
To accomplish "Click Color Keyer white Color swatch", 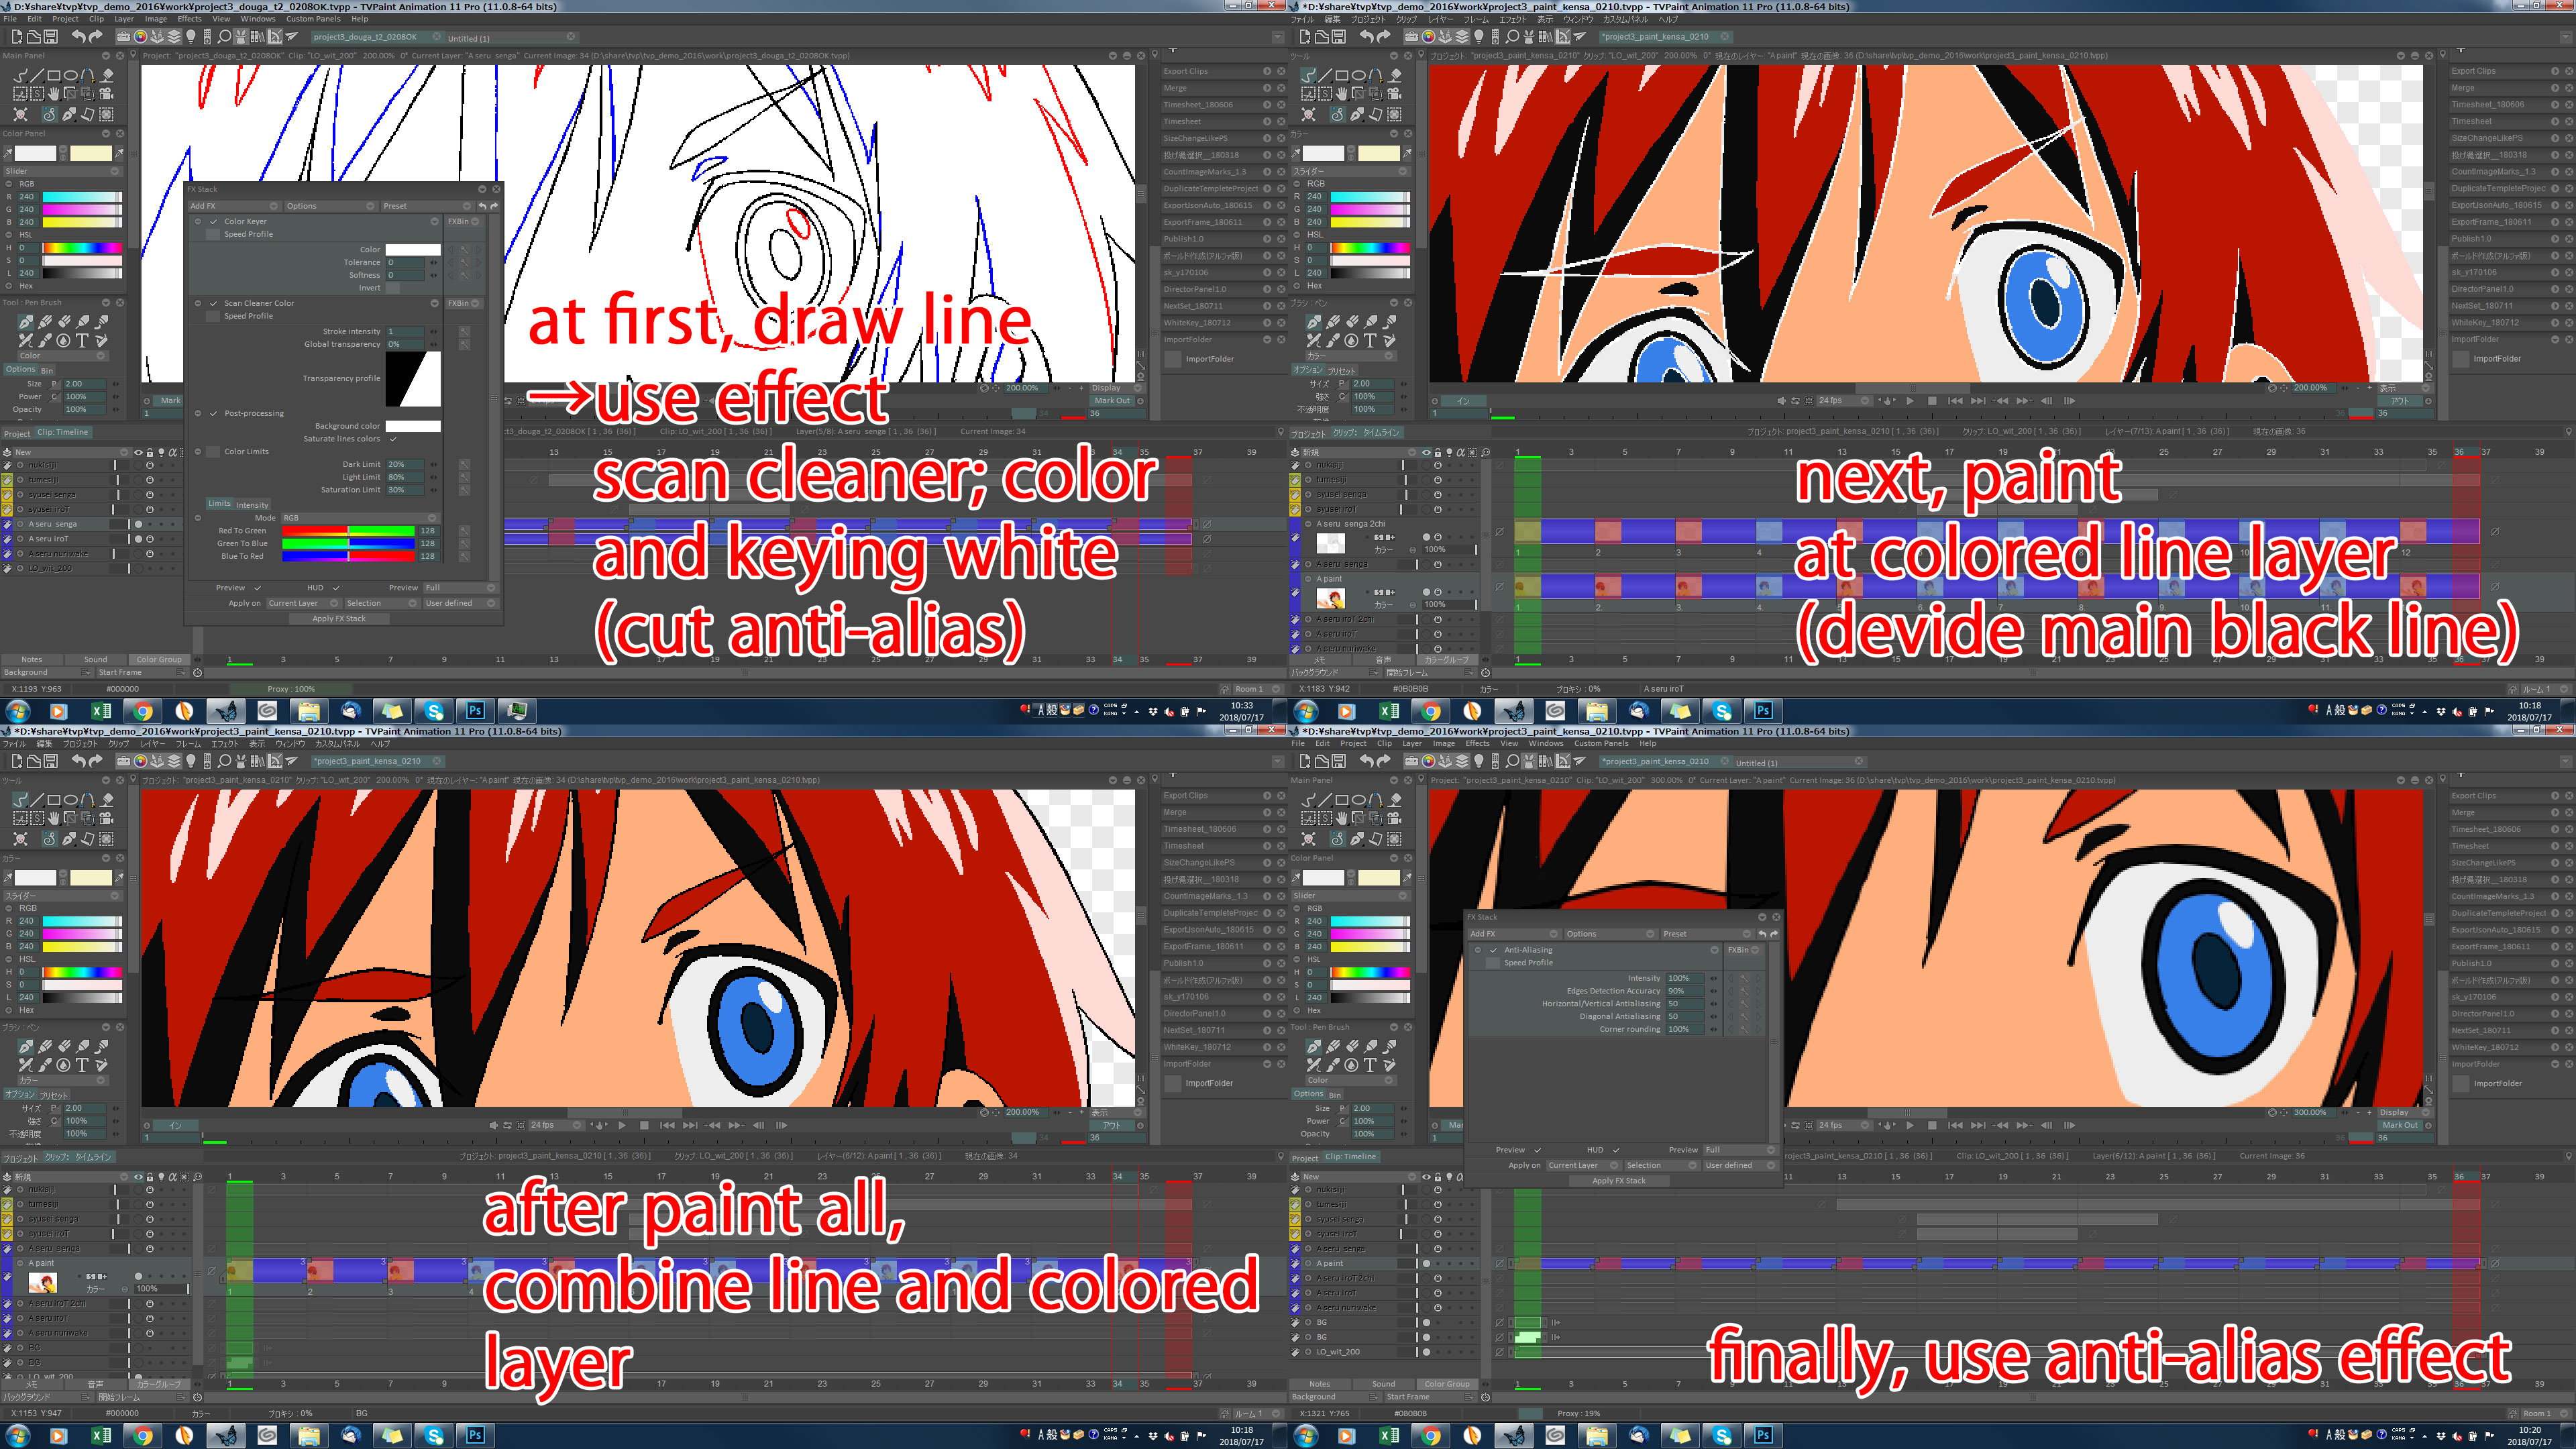I will (412, 249).
